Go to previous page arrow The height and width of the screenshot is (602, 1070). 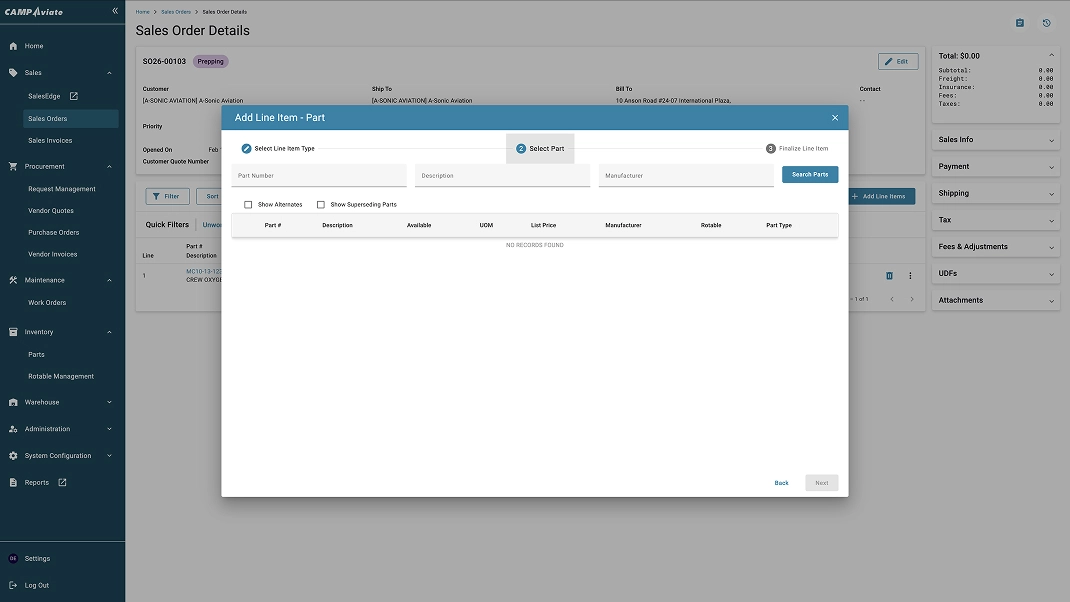892,299
